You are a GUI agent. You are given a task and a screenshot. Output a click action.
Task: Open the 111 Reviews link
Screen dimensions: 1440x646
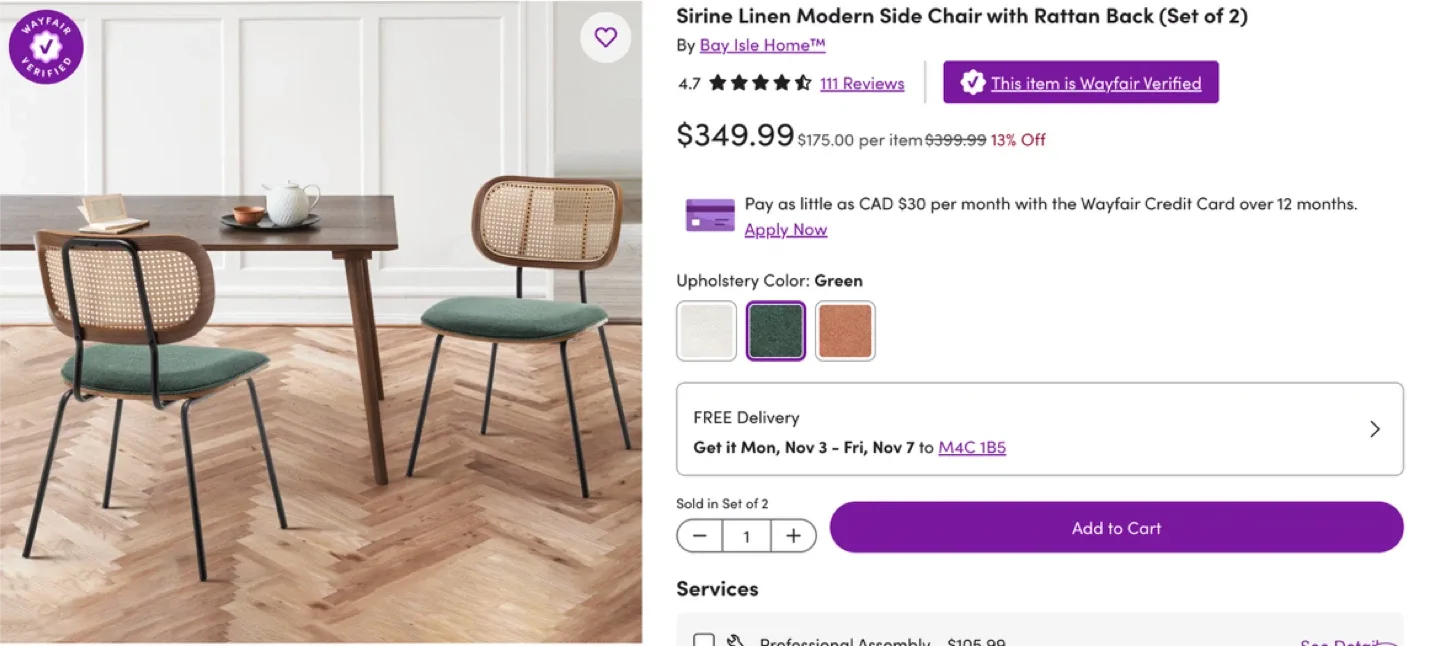(862, 83)
